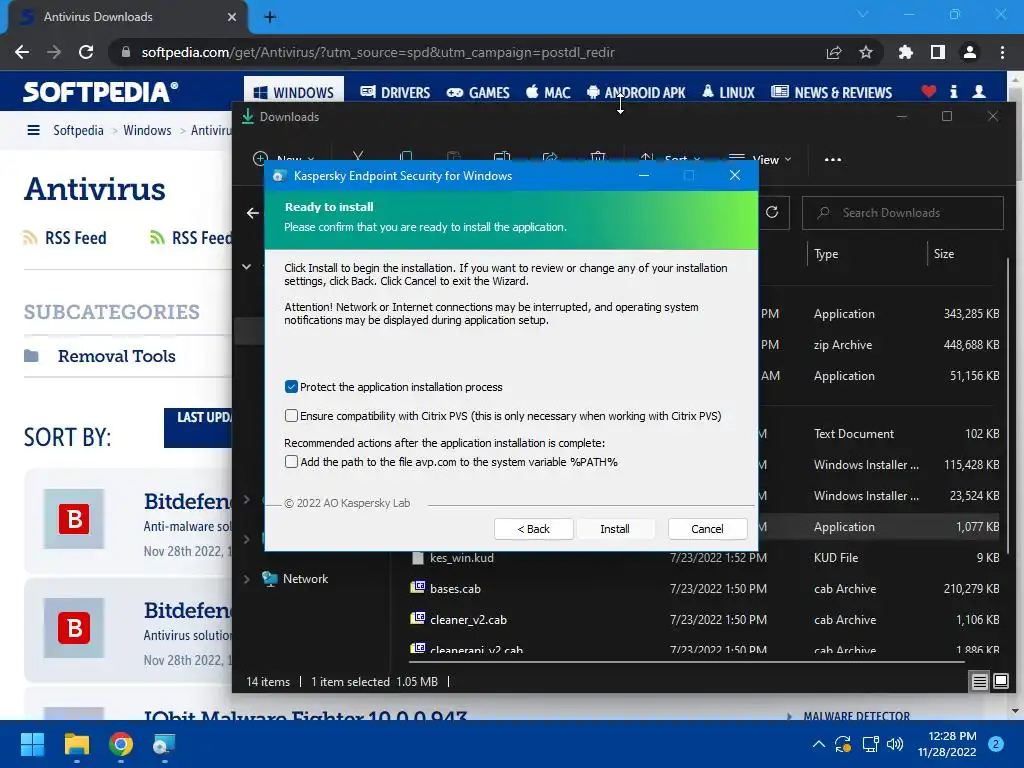The height and width of the screenshot is (768, 1024).
Task: Reload the page in Chrome
Action: click(86, 52)
